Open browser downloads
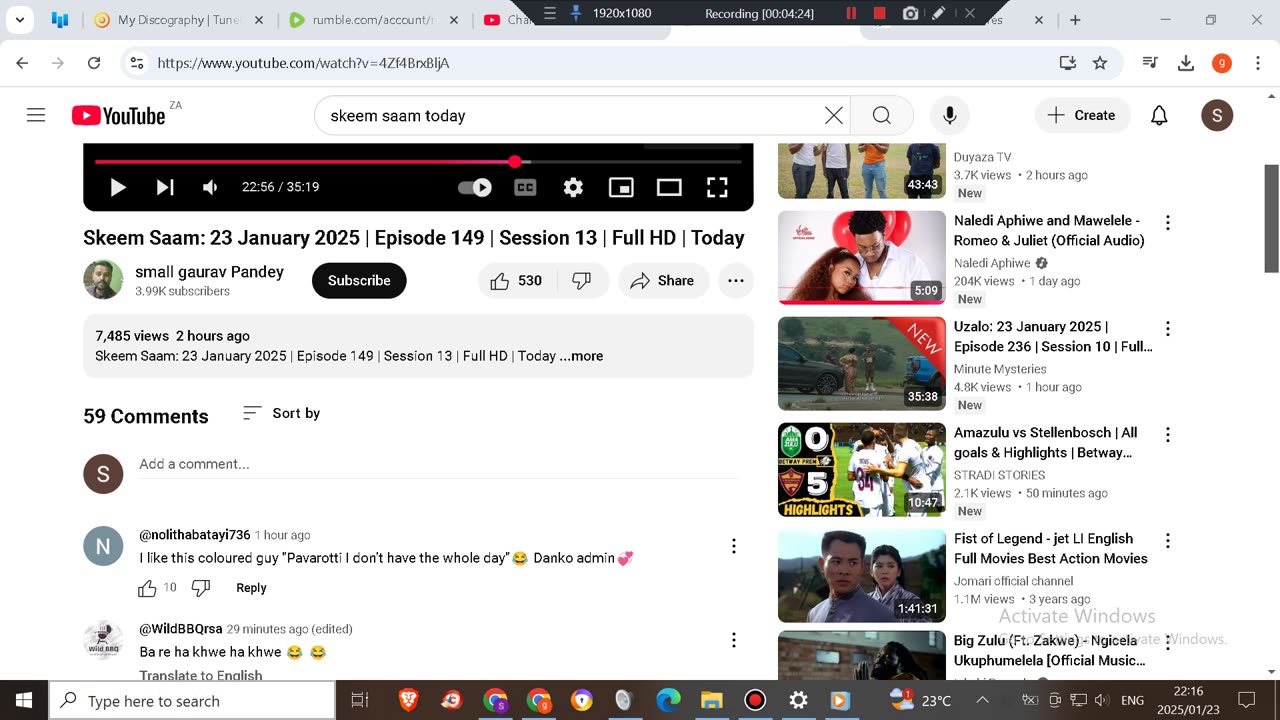 [1186, 63]
